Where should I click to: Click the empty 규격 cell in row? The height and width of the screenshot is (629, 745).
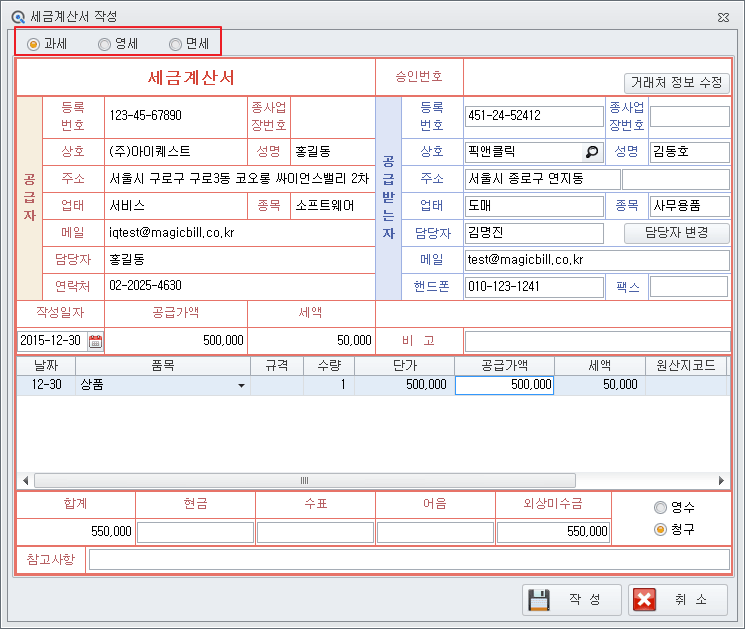277,385
